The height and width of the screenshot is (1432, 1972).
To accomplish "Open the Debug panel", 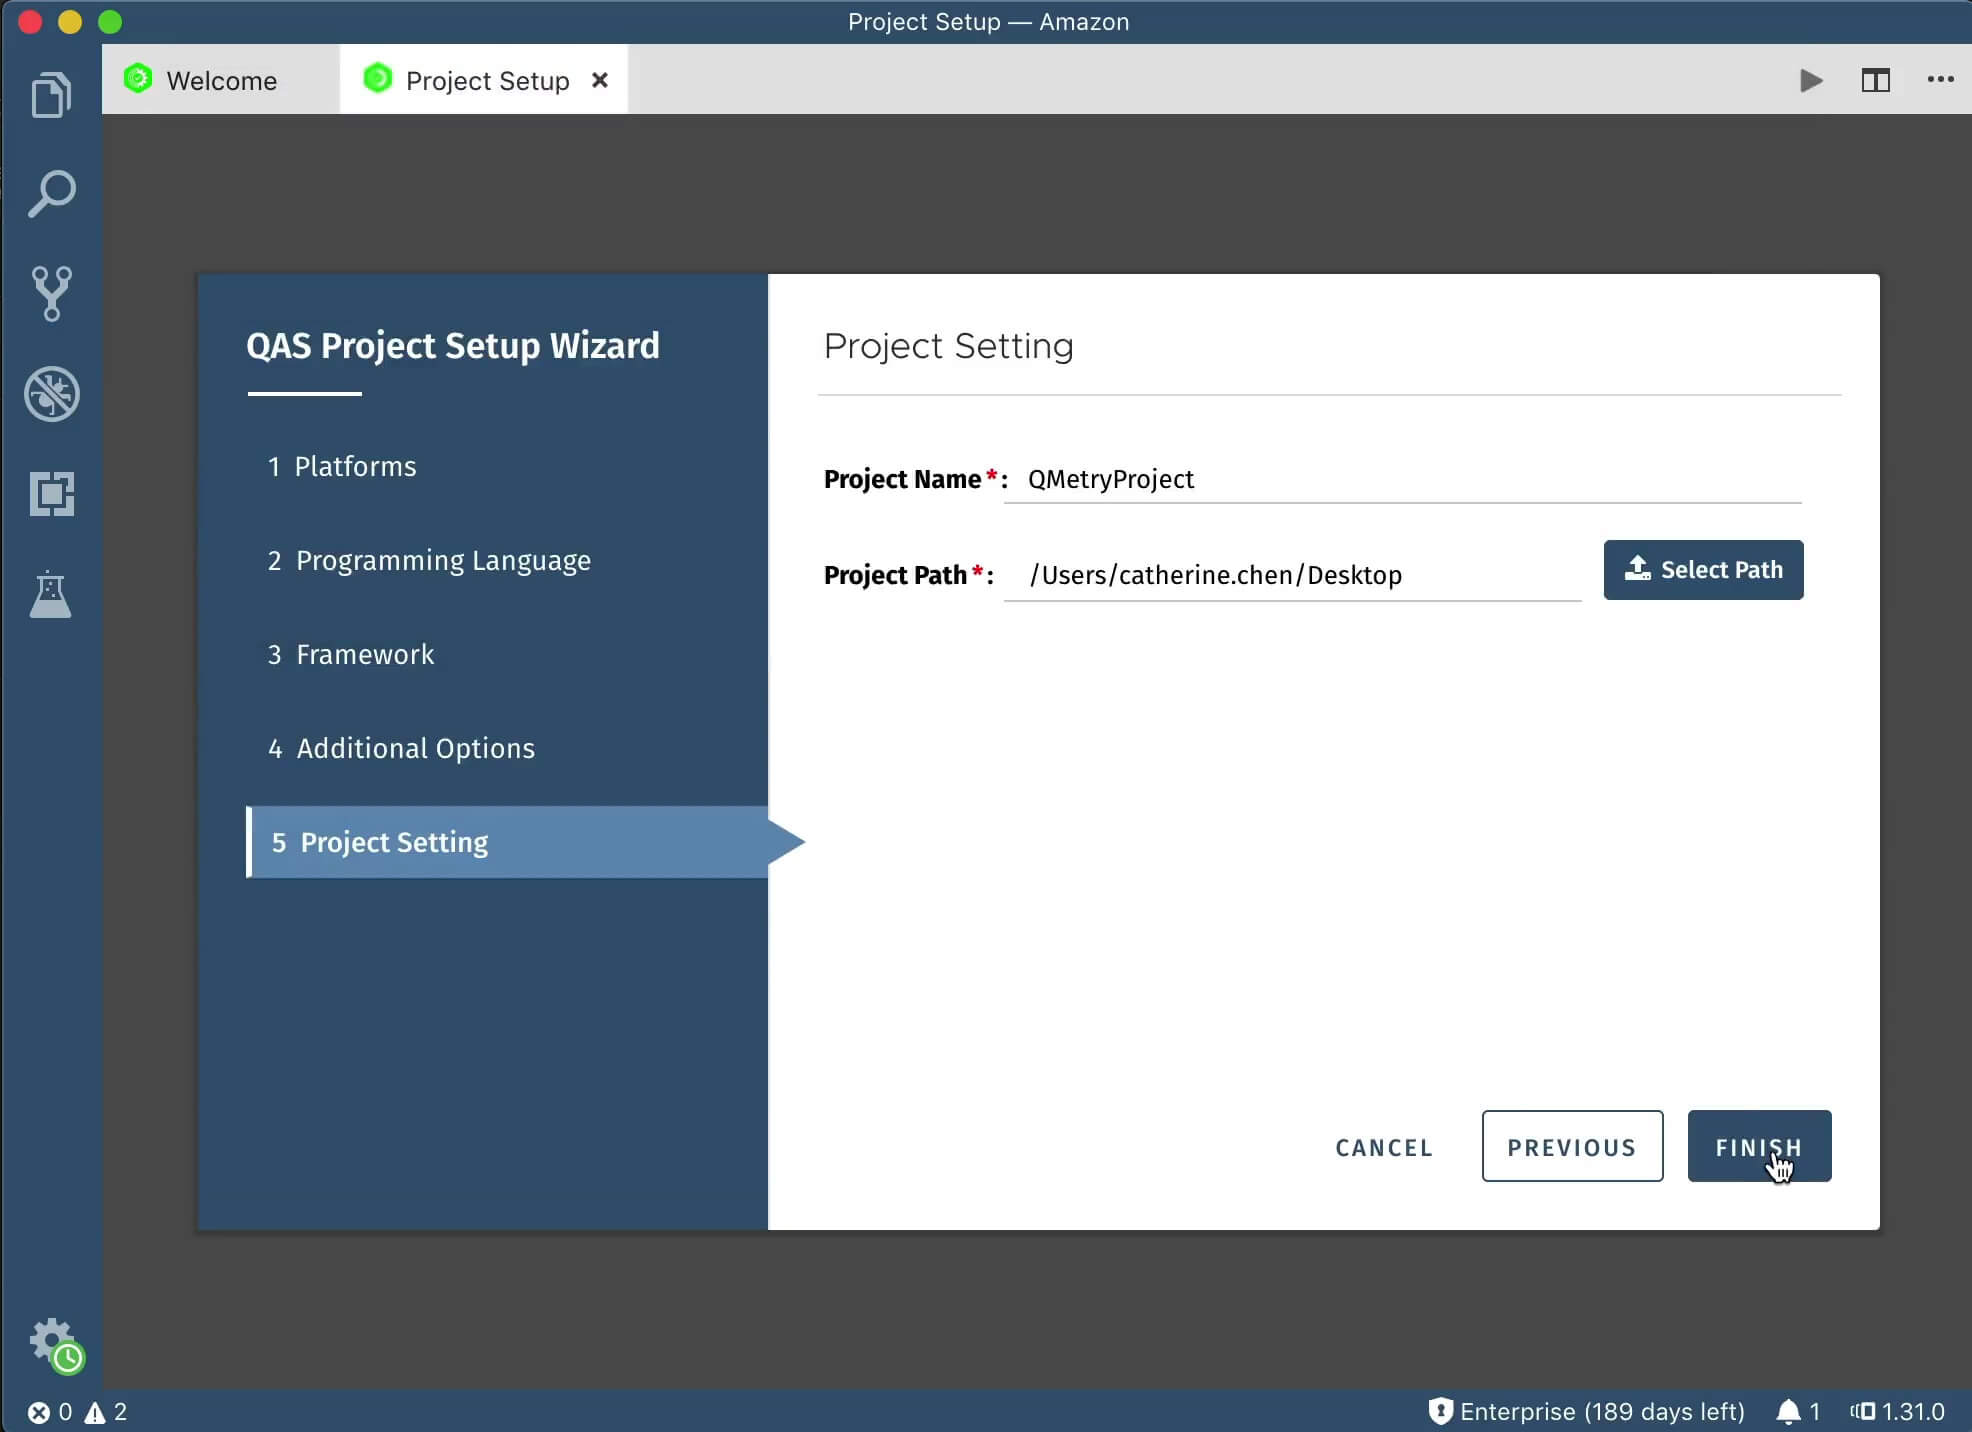I will click(52, 394).
